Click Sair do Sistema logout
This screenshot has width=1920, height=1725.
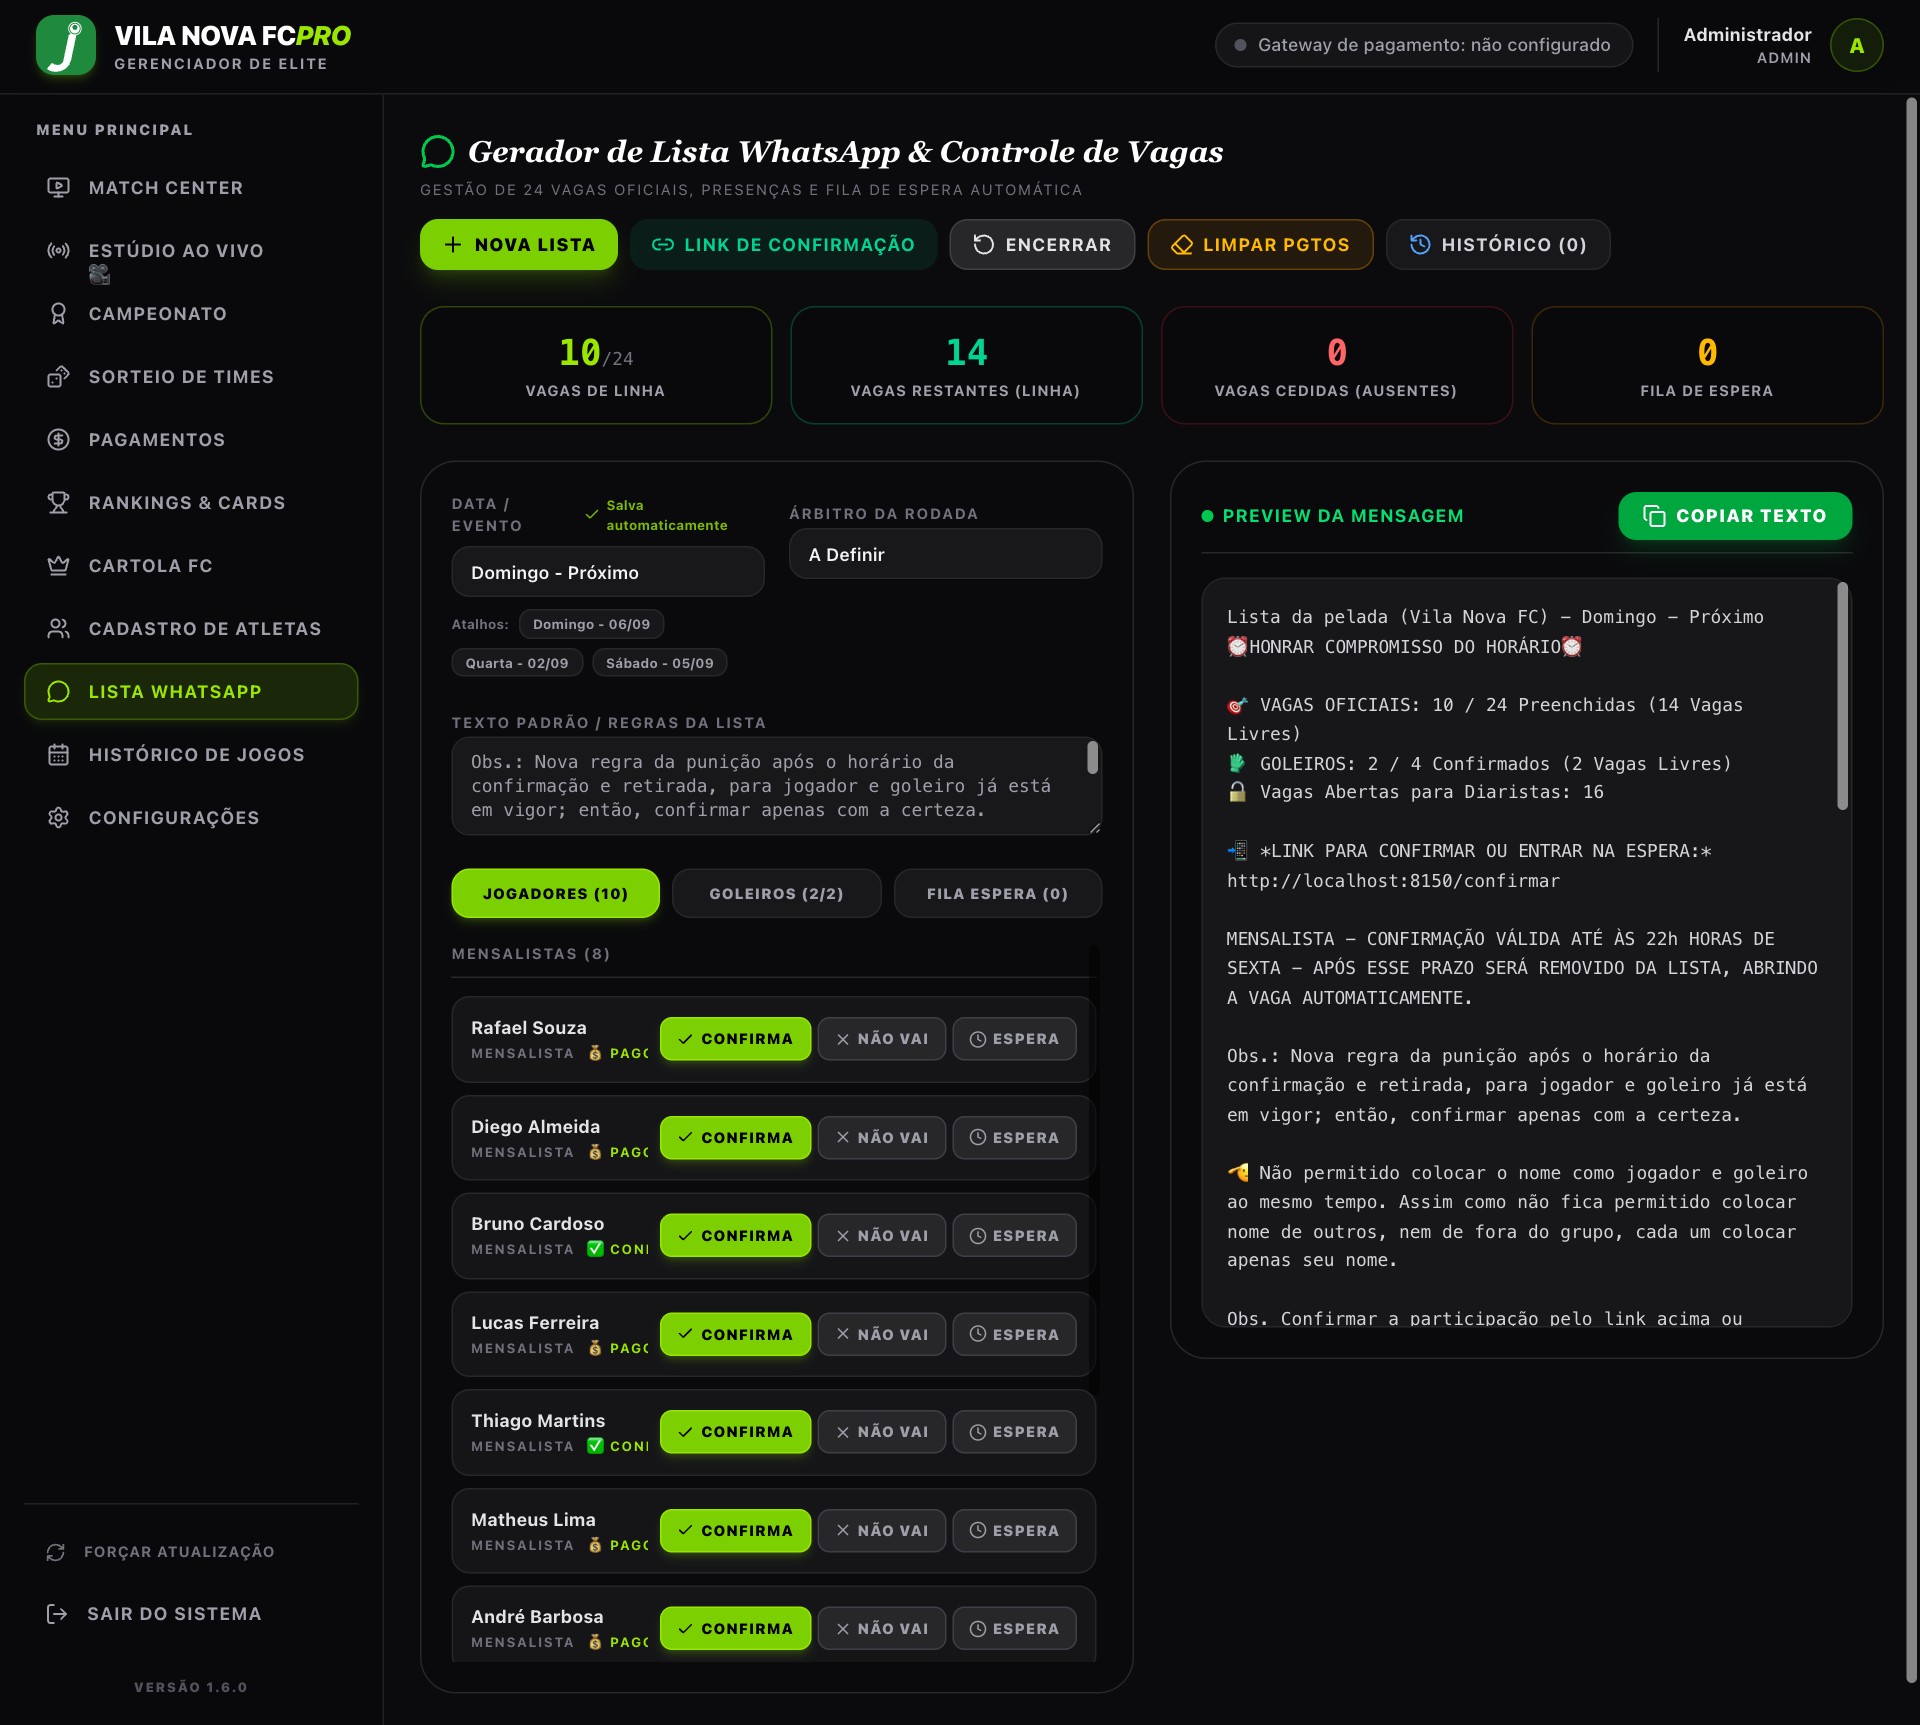click(191, 1614)
